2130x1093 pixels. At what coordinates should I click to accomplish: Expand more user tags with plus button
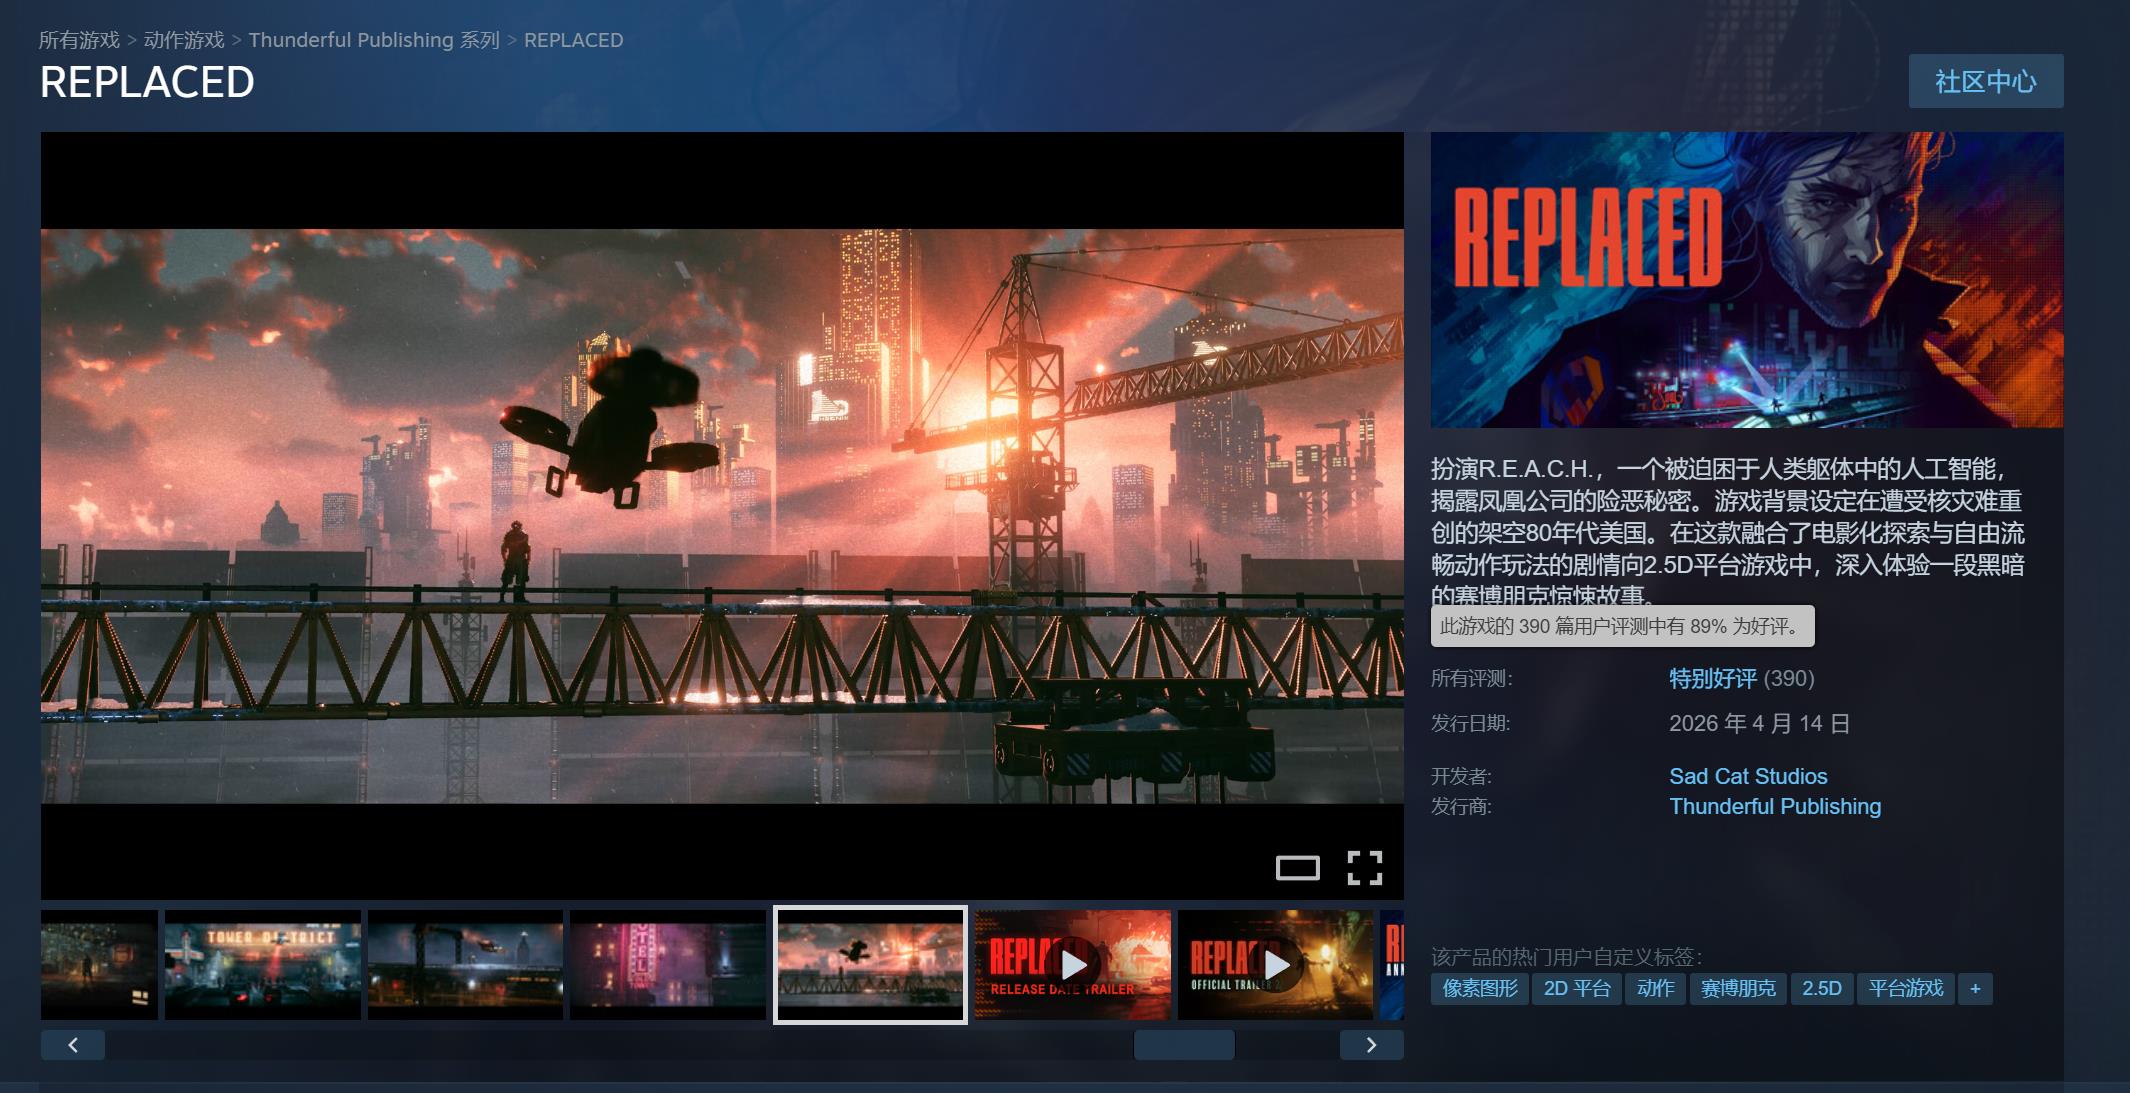(1975, 989)
